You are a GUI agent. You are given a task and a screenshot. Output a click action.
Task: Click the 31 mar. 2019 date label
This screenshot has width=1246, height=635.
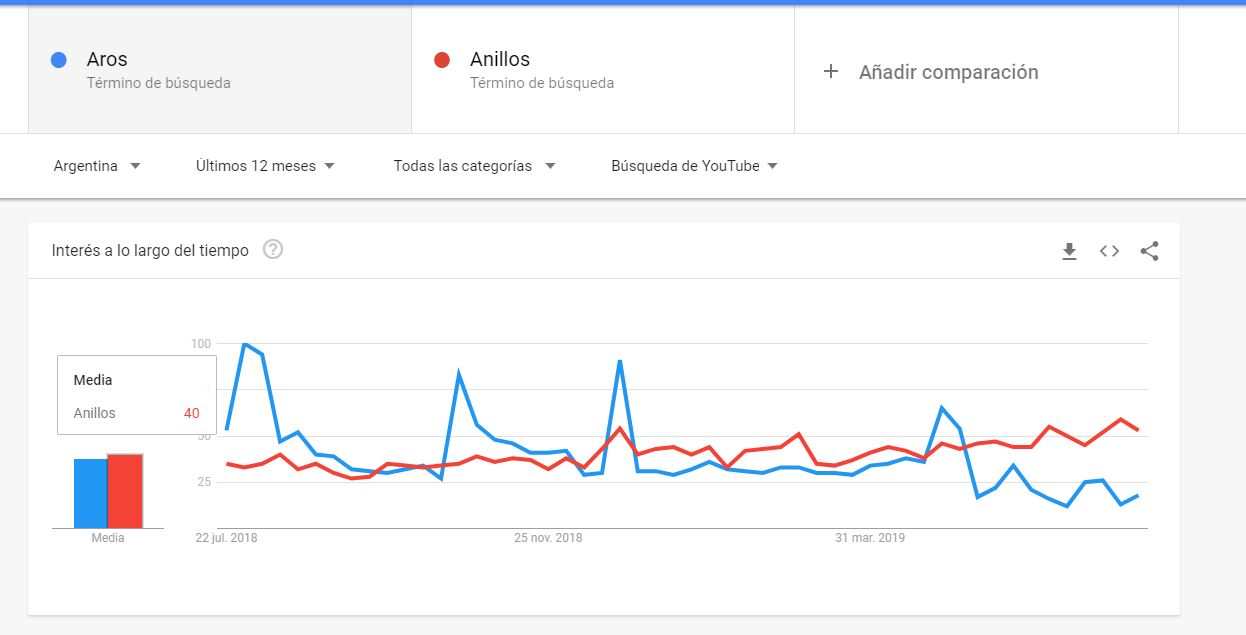870,538
